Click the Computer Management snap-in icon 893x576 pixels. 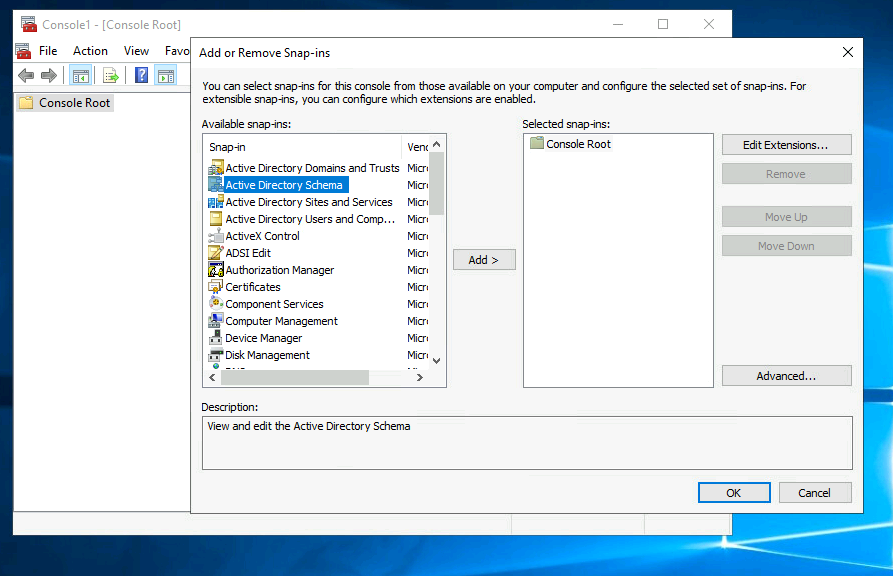click(x=216, y=321)
